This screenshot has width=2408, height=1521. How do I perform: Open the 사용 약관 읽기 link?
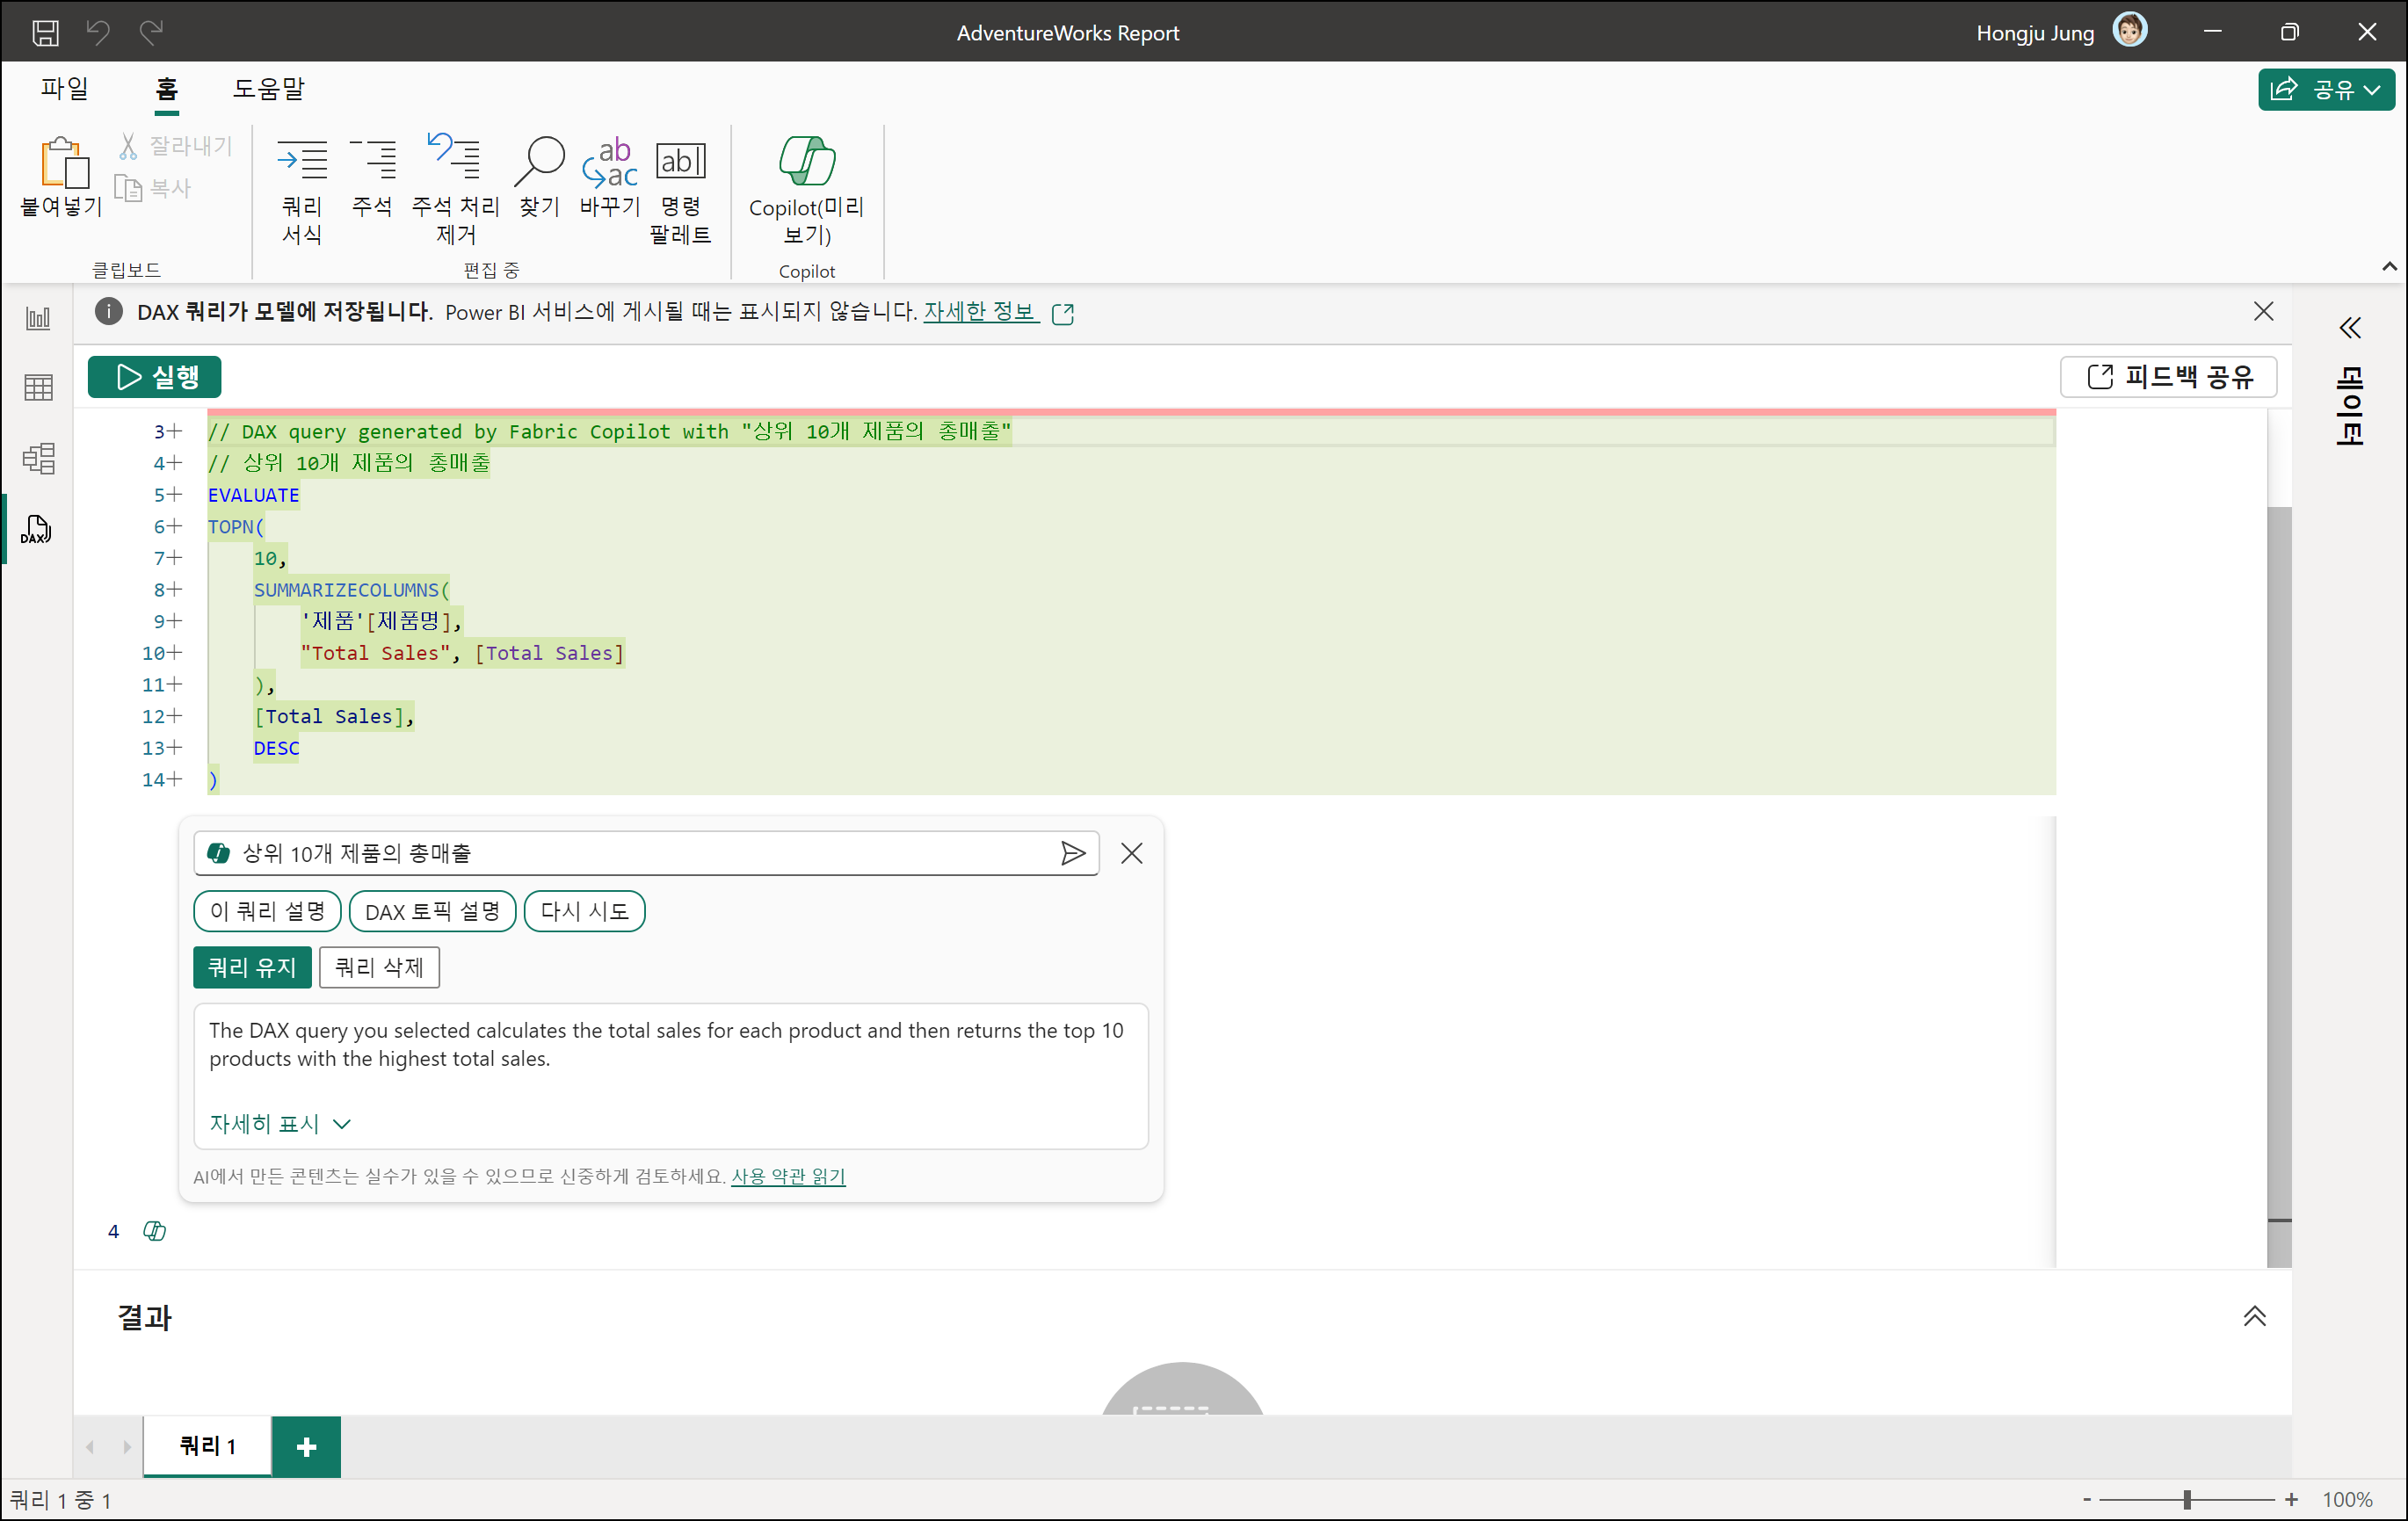[788, 1176]
